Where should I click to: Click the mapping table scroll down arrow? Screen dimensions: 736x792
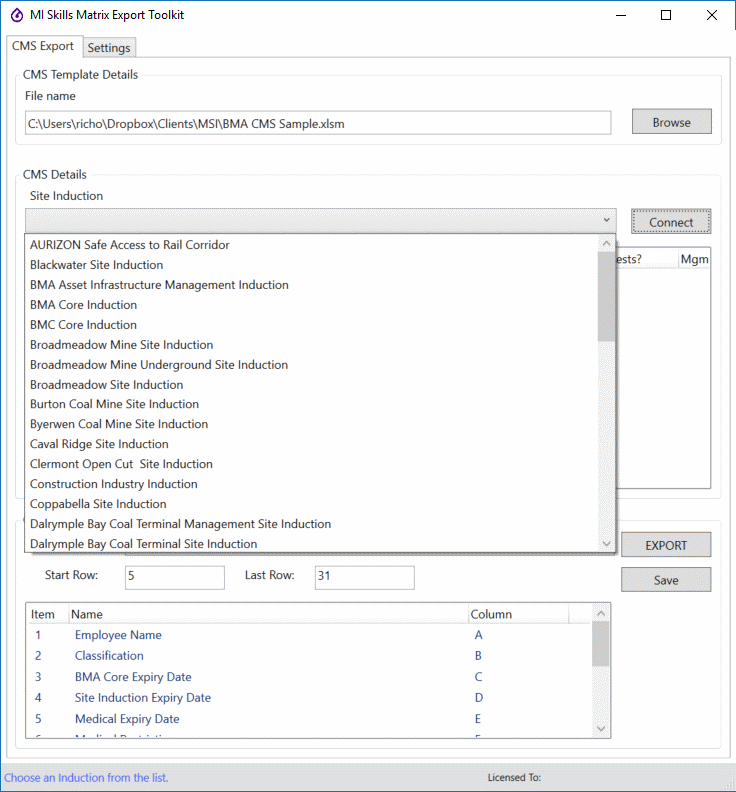[x=601, y=728]
